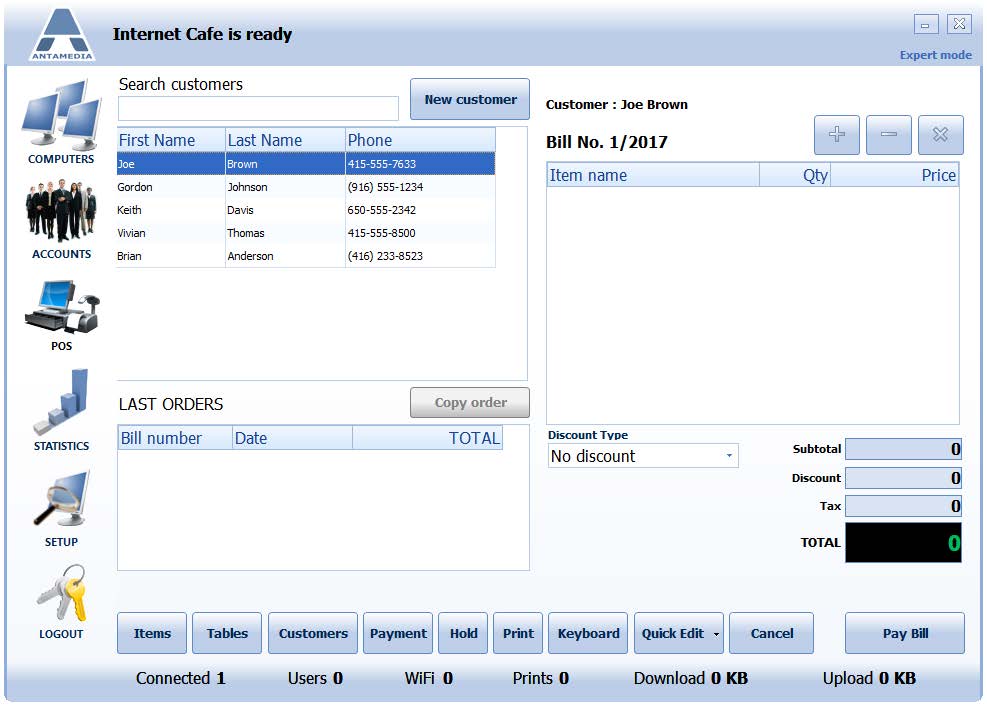Screen dimensions: 987x709
Task: Select customer Keith Davis
Action: point(306,210)
